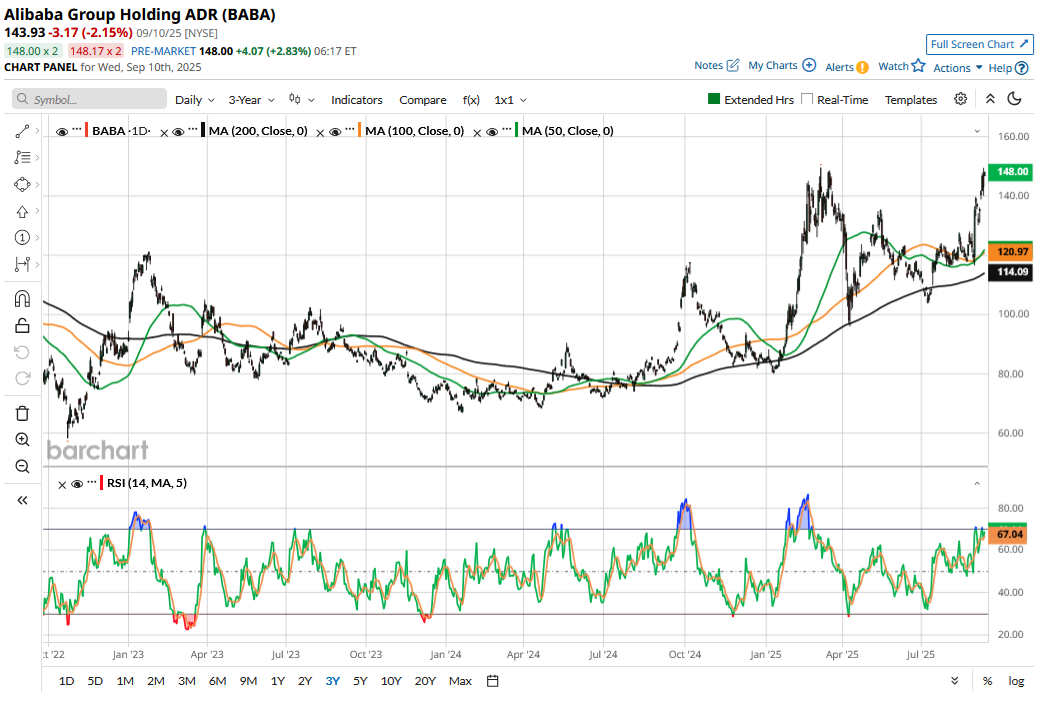Click the MA 100 orange color swatch
Image resolution: width=1040 pixels, height=704 pixels.
click(359, 130)
